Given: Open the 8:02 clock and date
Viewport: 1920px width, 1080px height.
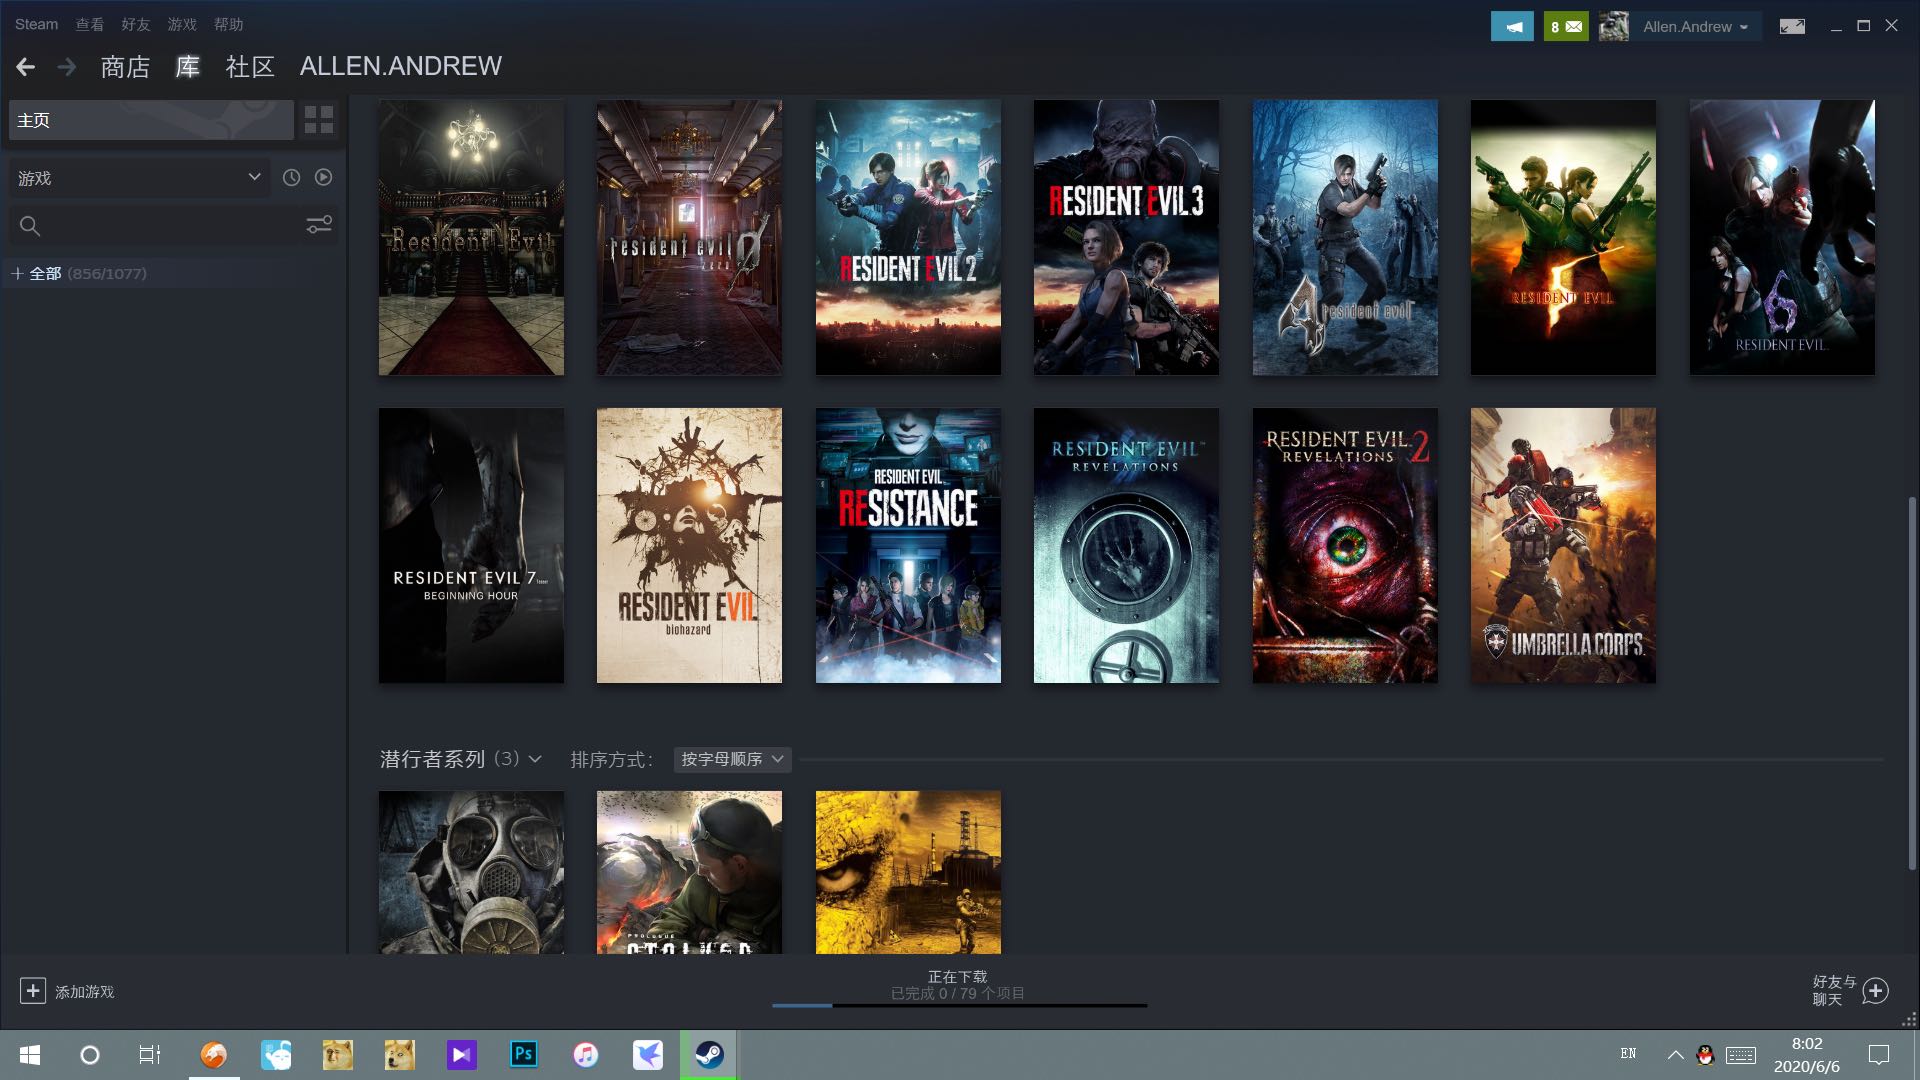Looking at the screenshot, I should coord(1806,1055).
